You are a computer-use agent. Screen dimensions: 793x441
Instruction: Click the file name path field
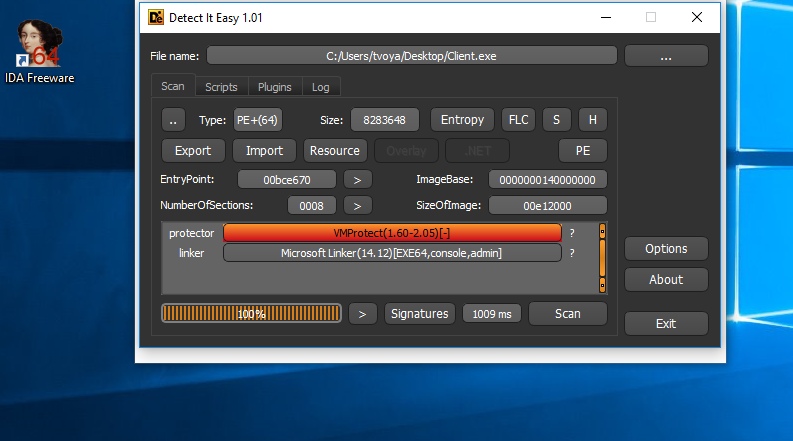point(412,56)
